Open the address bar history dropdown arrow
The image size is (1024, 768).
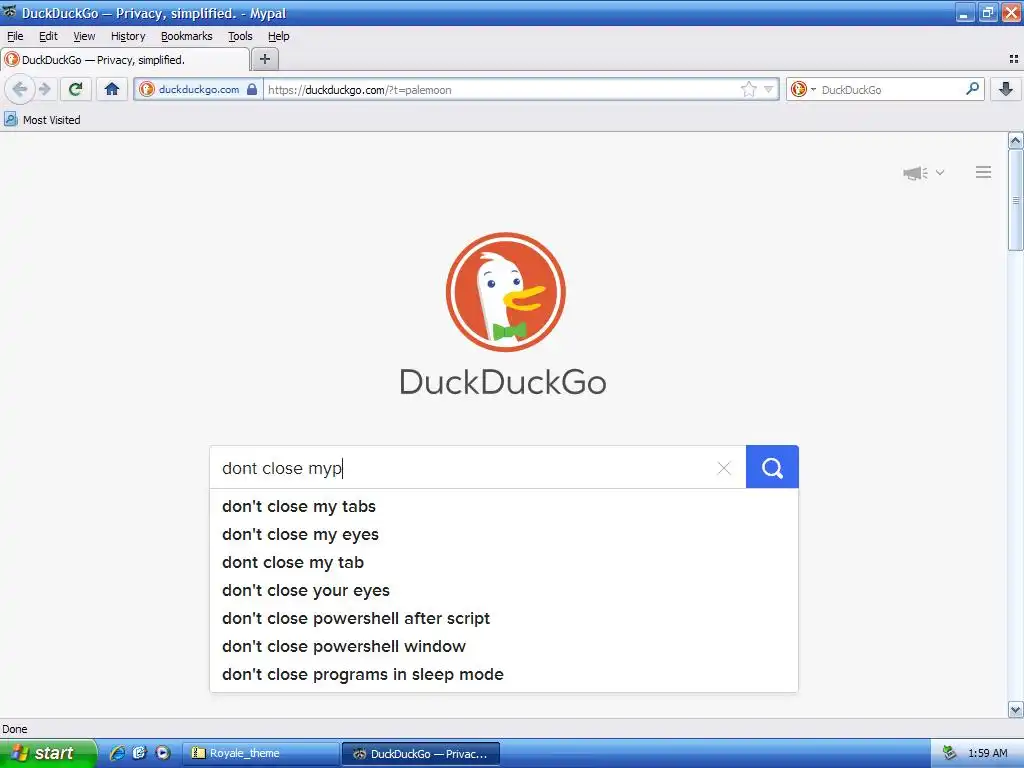tap(769, 89)
